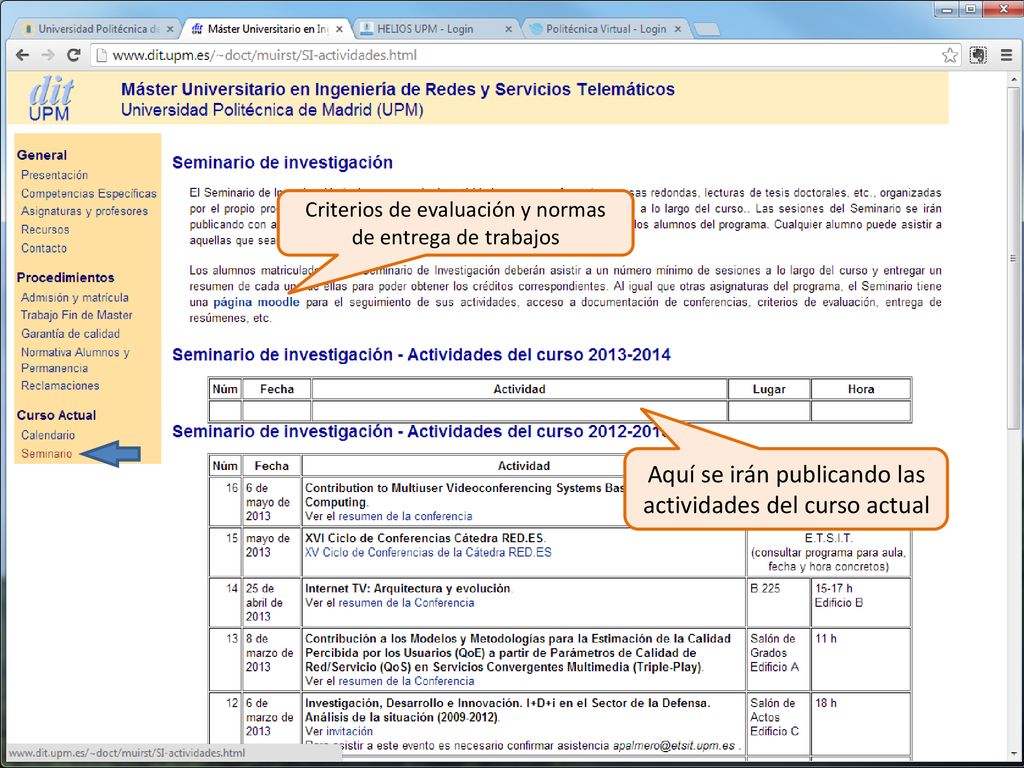This screenshot has height=768, width=1024.
Task: Open Asignaturas y profesores link
Action: 84,211
